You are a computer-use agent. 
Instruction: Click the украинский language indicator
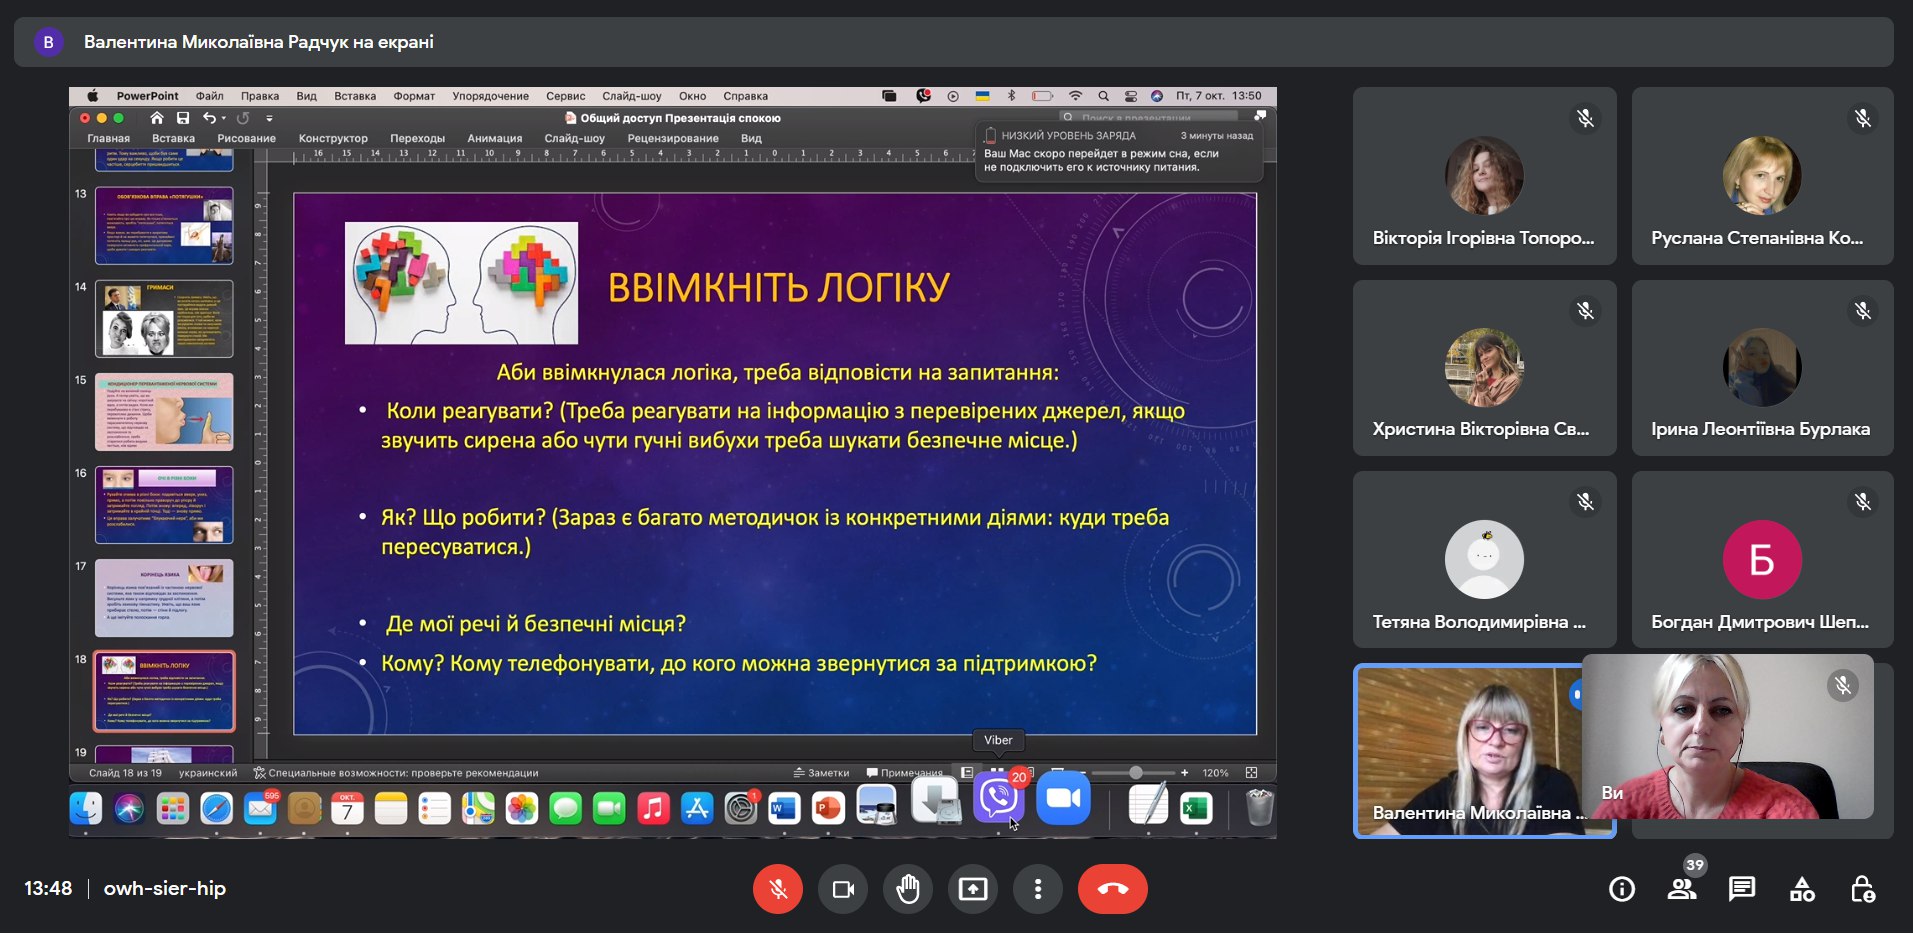click(208, 773)
